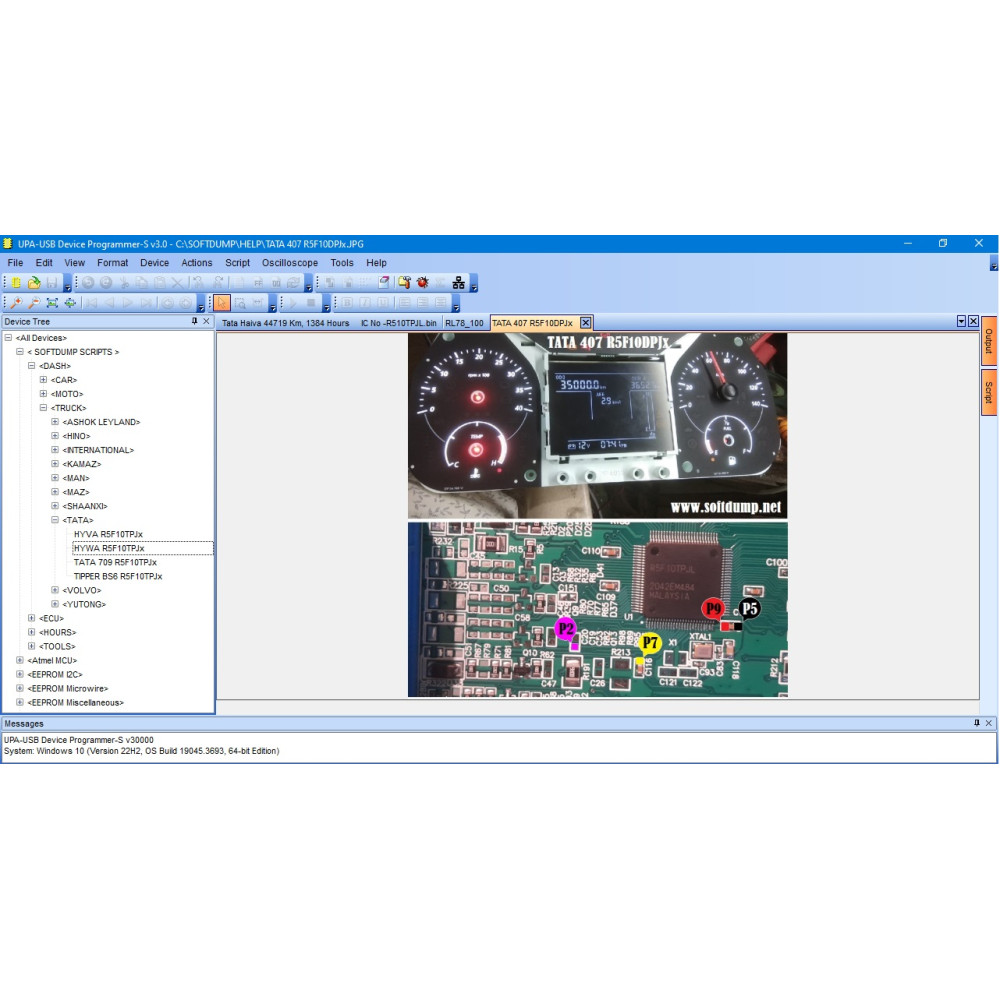The image size is (1000, 1000).
Task: Click the Bold B formatting icon
Action: (347, 303)
